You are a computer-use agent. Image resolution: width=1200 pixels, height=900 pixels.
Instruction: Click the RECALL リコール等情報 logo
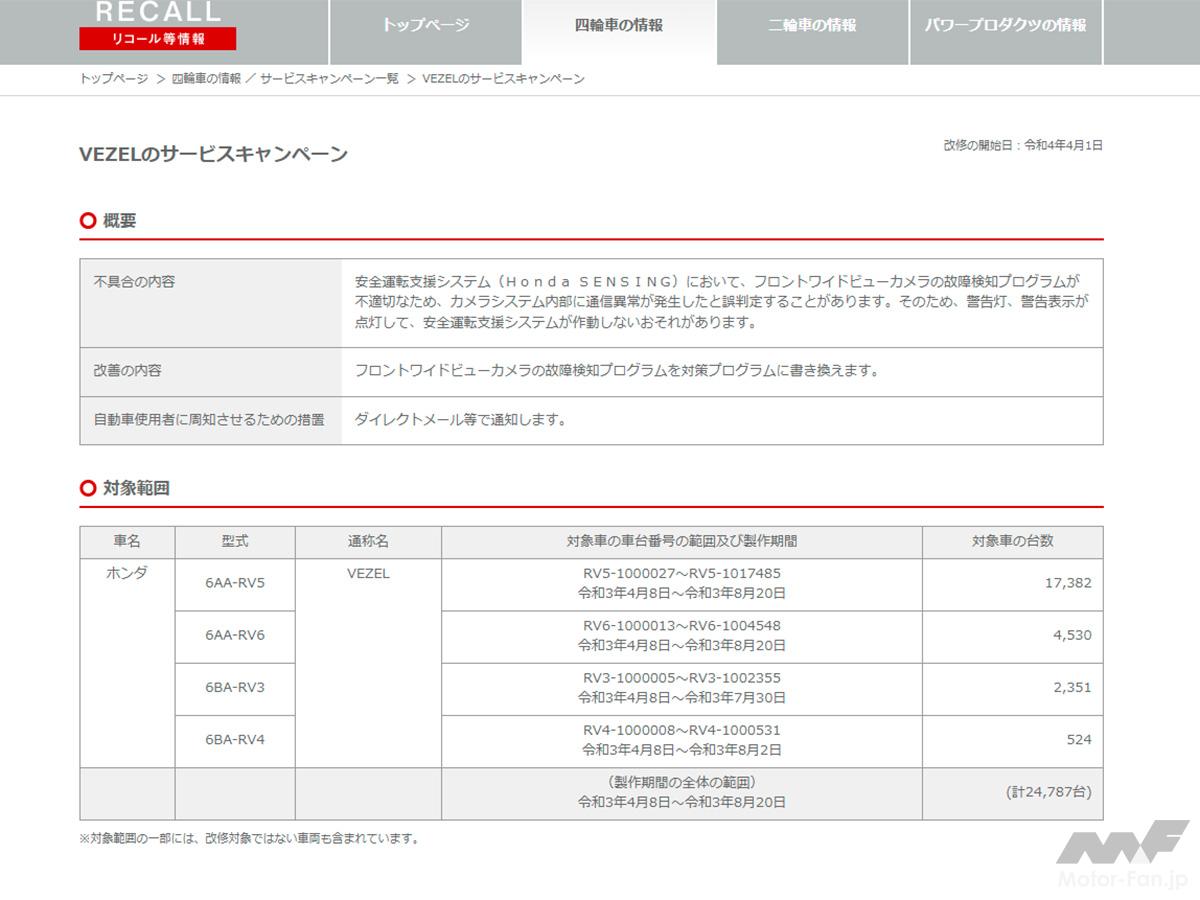click(158, 26)
